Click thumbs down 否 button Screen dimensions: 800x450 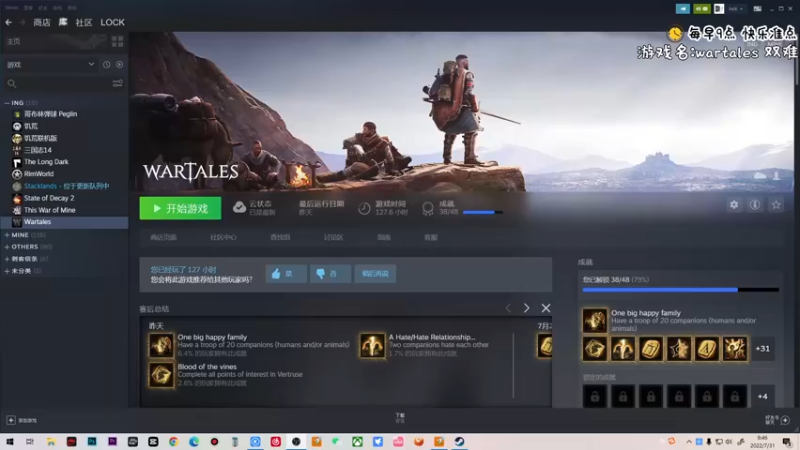tap(330, 274)
